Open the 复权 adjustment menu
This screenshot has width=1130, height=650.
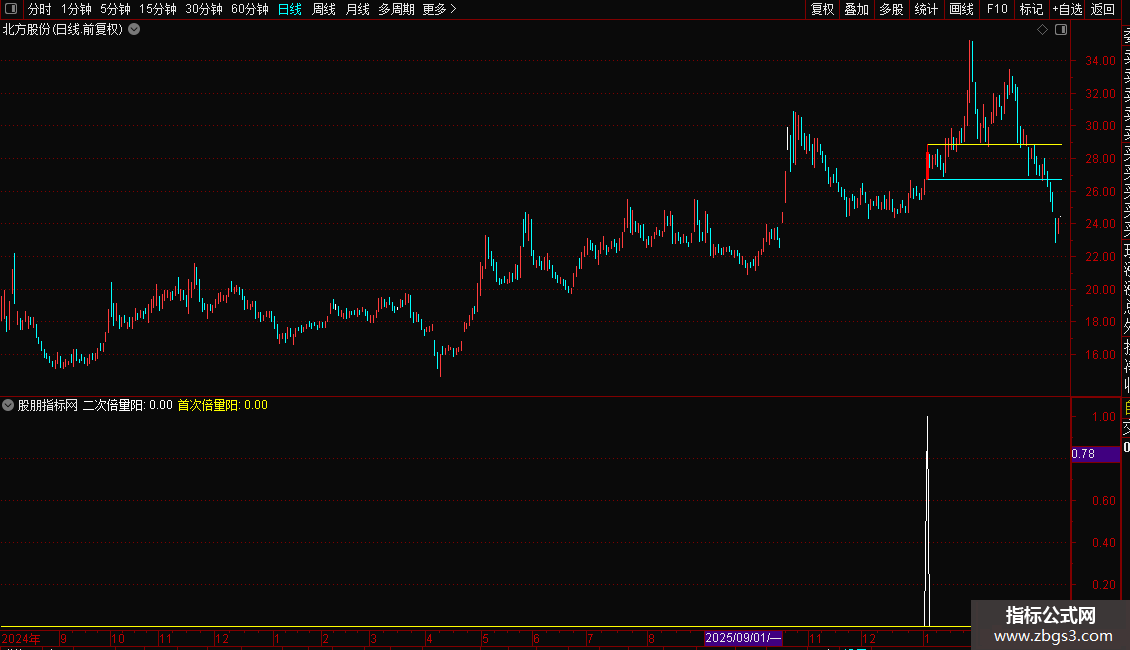click(x=822, y=9)
